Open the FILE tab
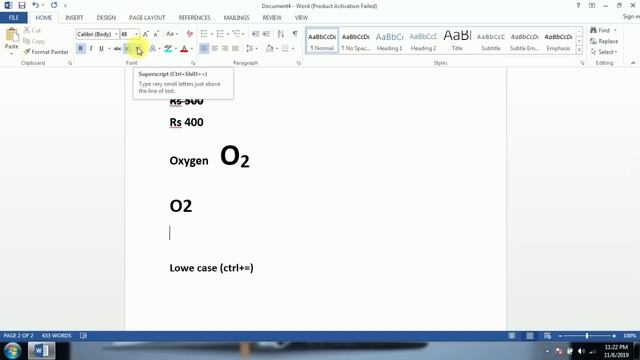Image resolution: width=640 pixels, height=360 pixels. [13, 18]
